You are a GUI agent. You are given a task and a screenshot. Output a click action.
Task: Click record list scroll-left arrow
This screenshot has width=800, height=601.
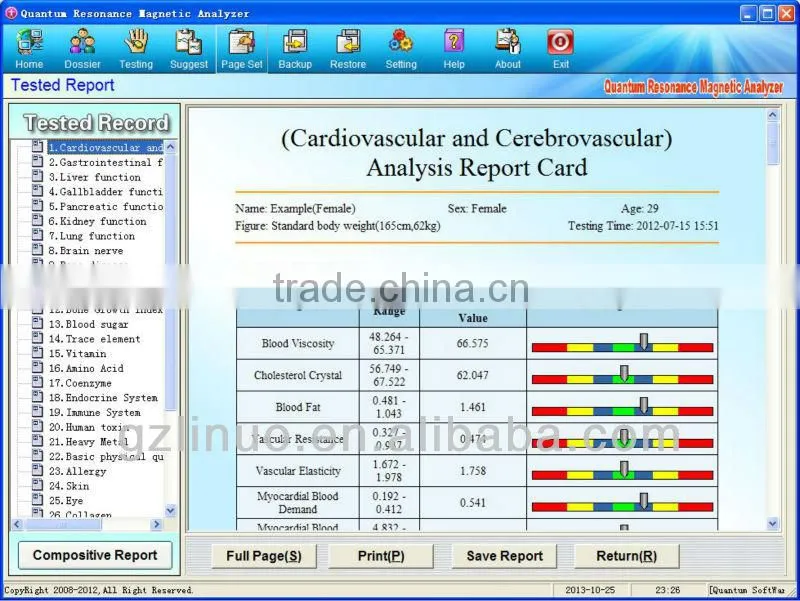click(x=17, y=524)
